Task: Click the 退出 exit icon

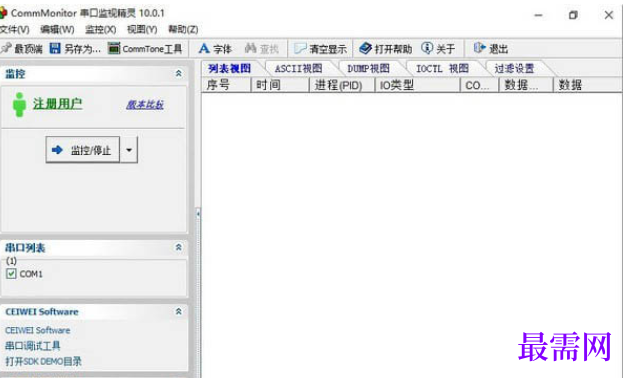Action: tap(479, 48)
